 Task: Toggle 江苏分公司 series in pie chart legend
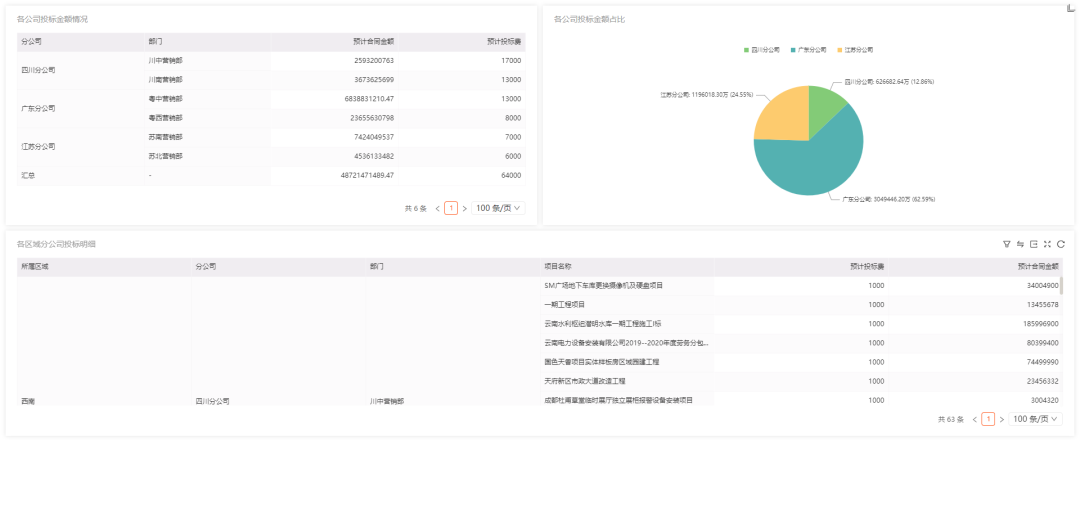855,50
